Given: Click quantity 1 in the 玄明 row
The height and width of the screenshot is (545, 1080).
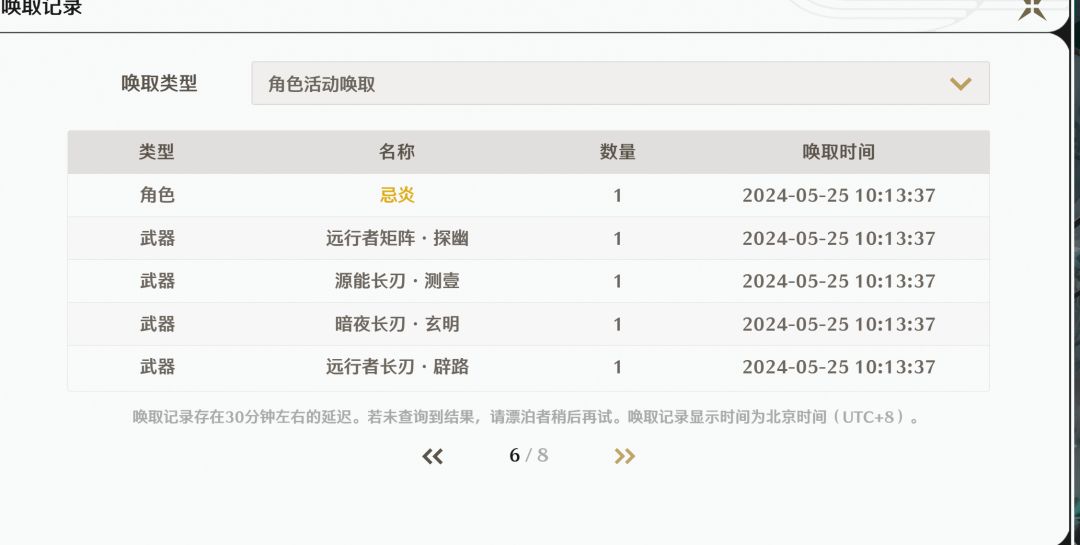Looking at the screenshot, I should 618,325.
